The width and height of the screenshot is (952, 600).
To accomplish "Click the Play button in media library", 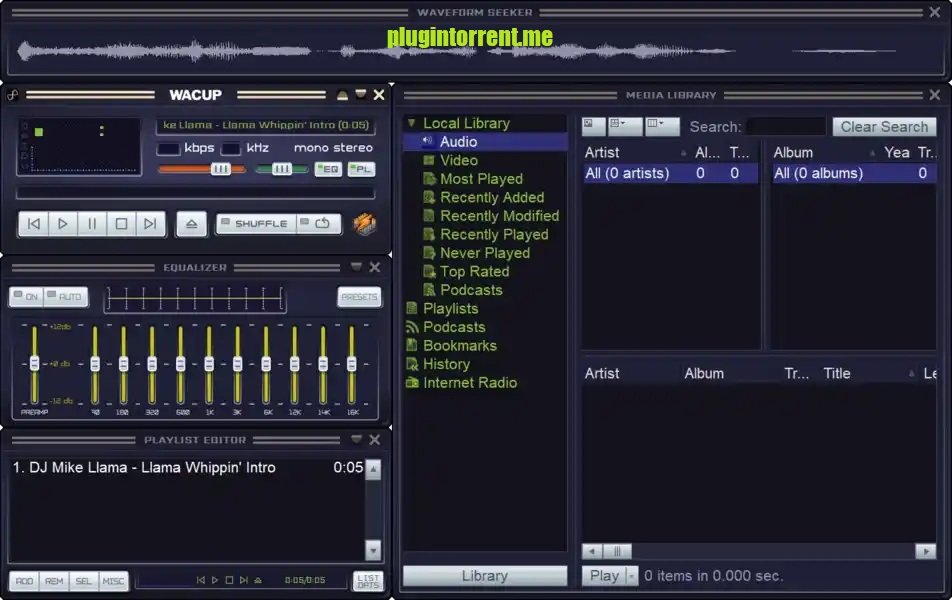I will click(x=604, y=576).
